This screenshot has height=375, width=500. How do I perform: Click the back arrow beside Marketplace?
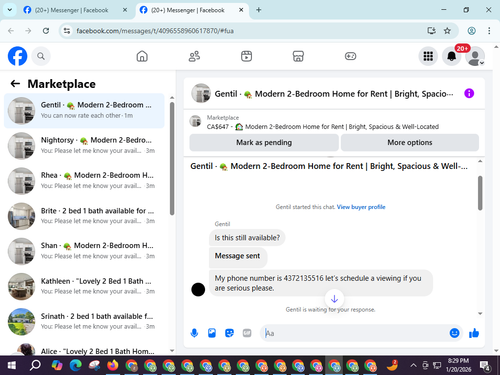click(x=15, y=84)
